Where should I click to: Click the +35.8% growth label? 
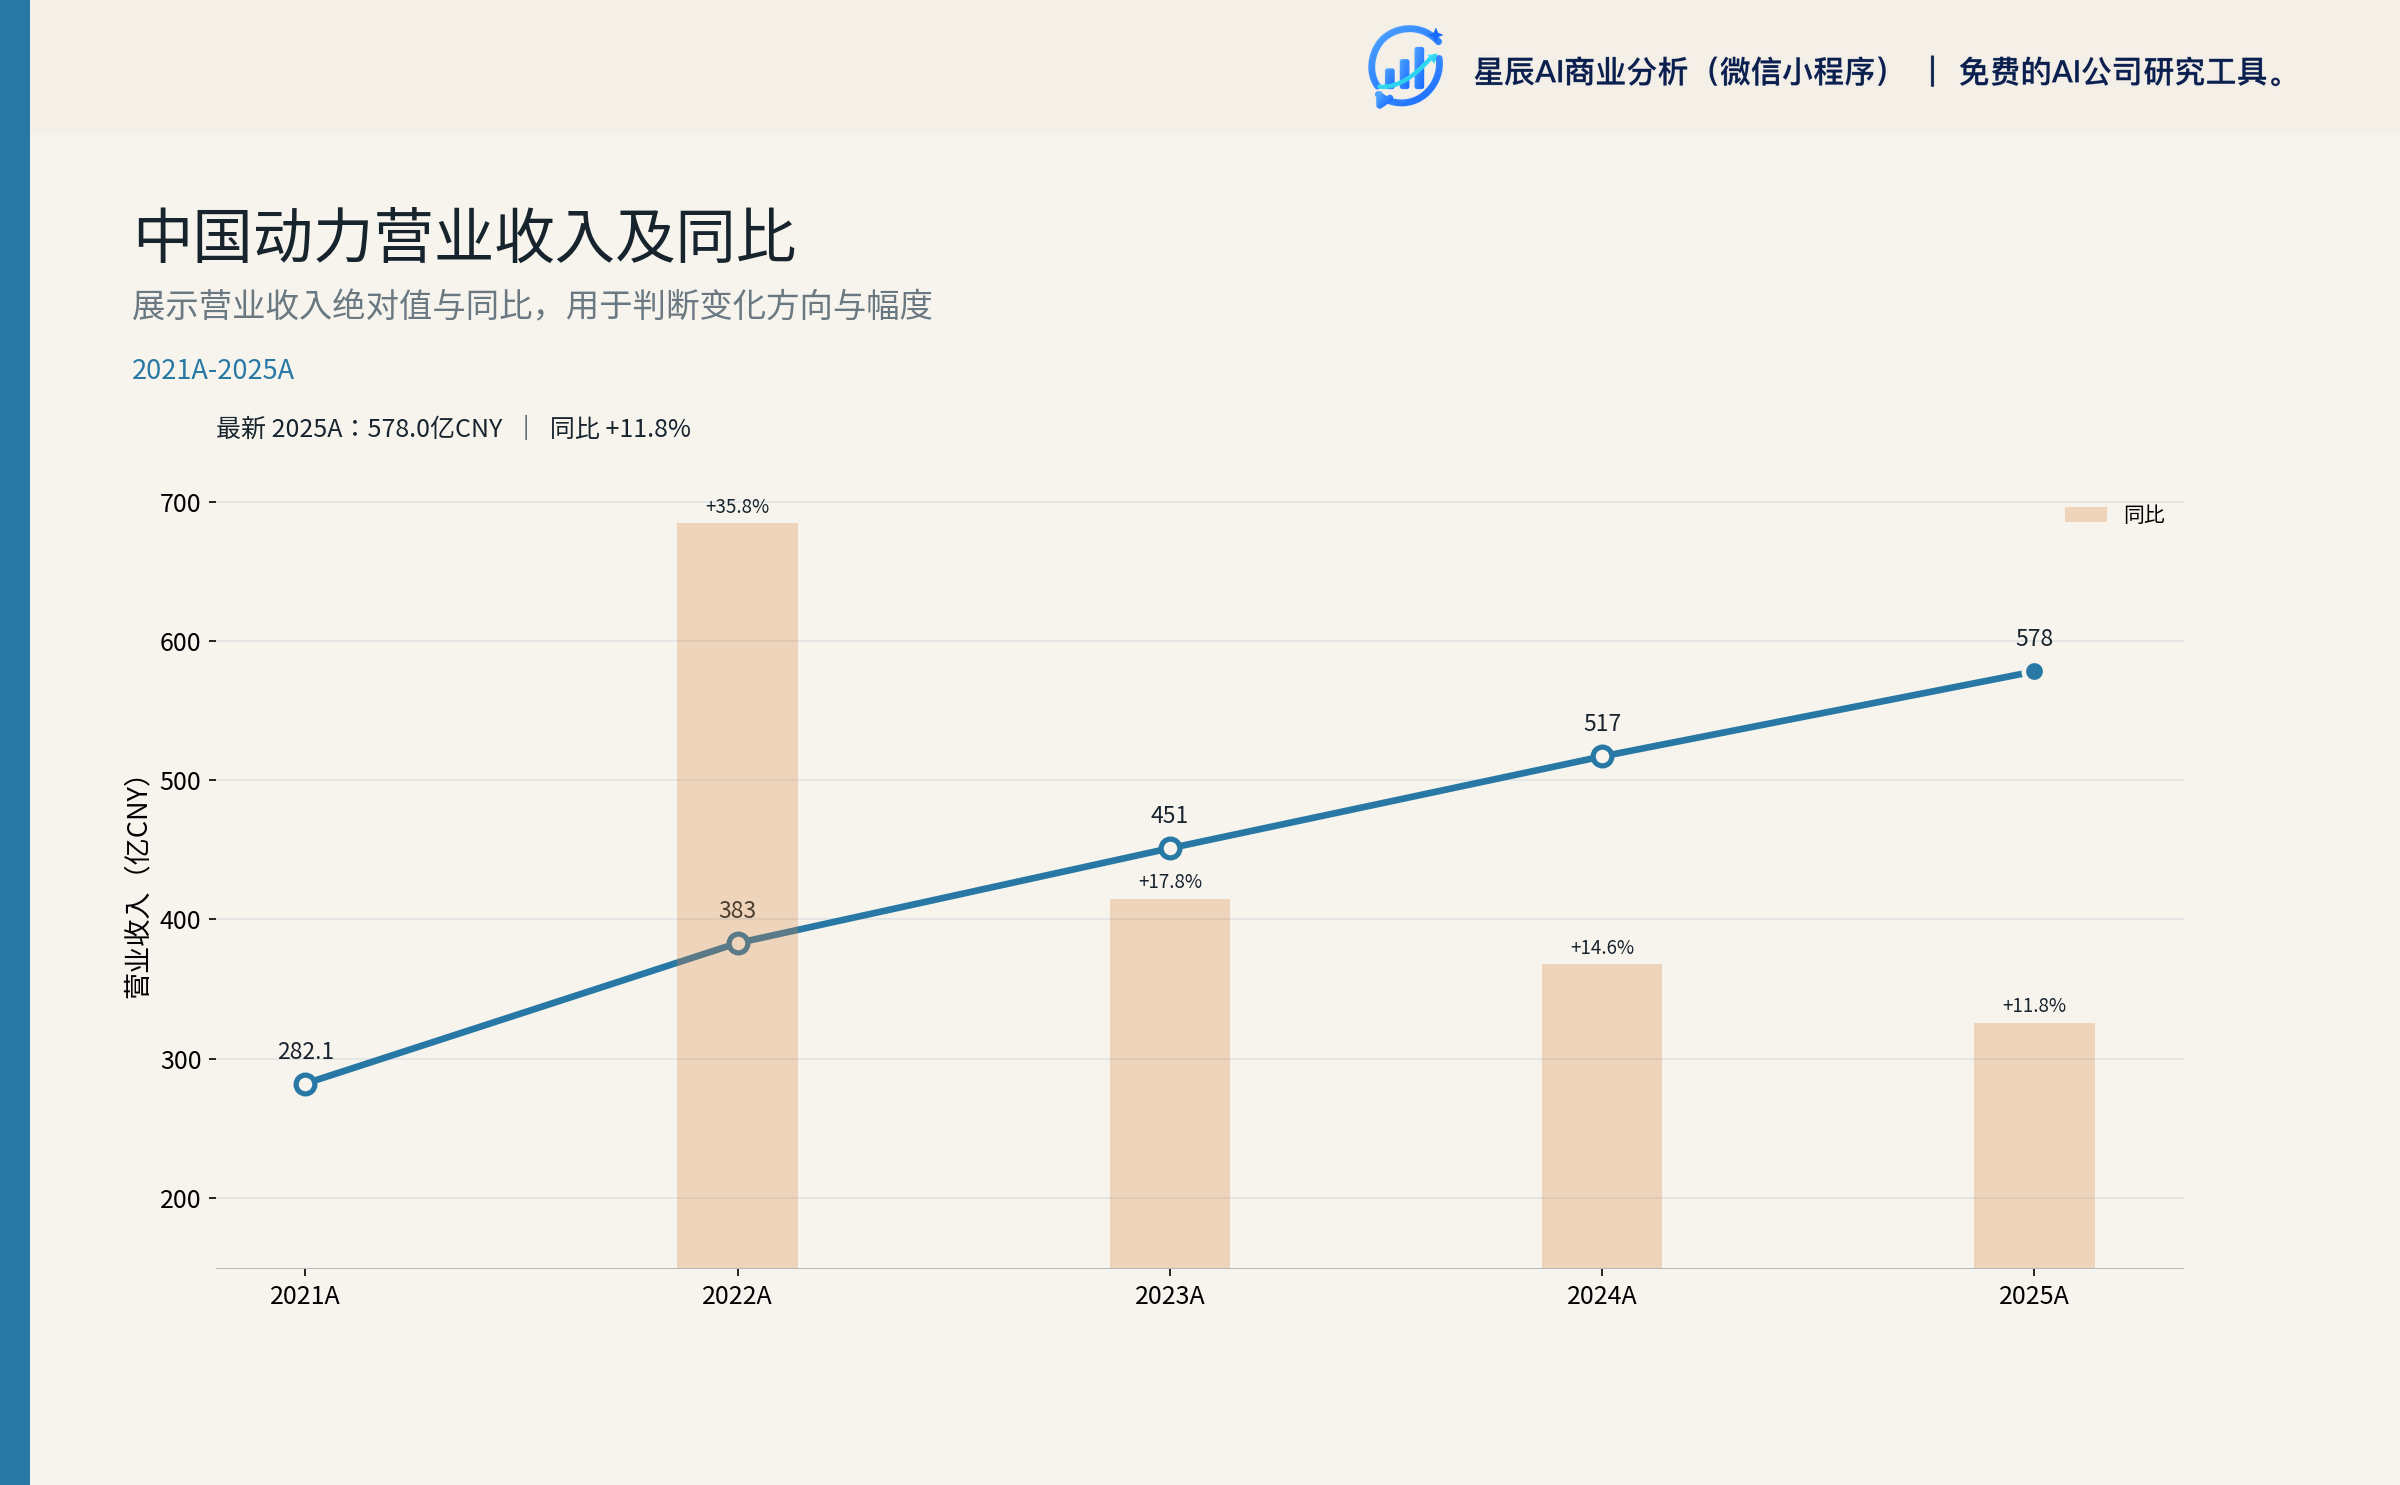point(737,506)
